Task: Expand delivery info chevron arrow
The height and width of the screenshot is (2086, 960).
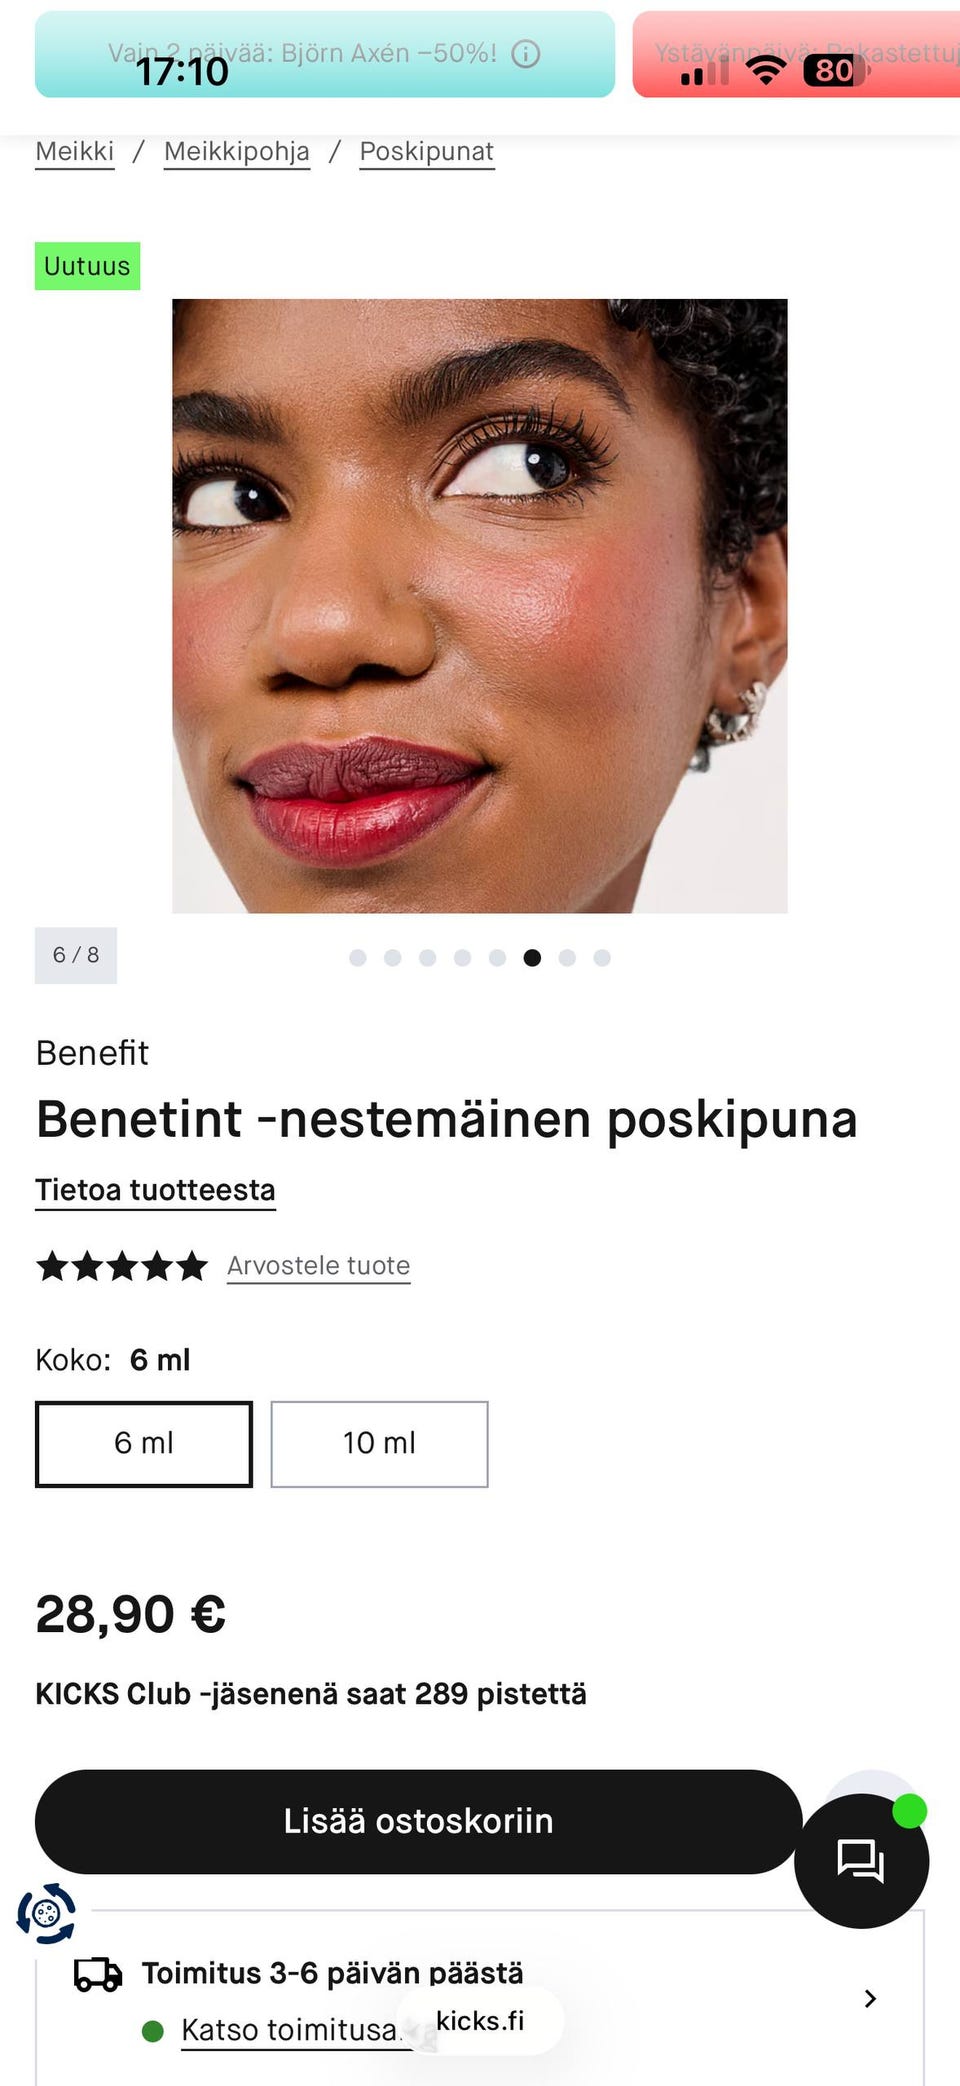Action: pyautogui.click(x=870, y=1998)
